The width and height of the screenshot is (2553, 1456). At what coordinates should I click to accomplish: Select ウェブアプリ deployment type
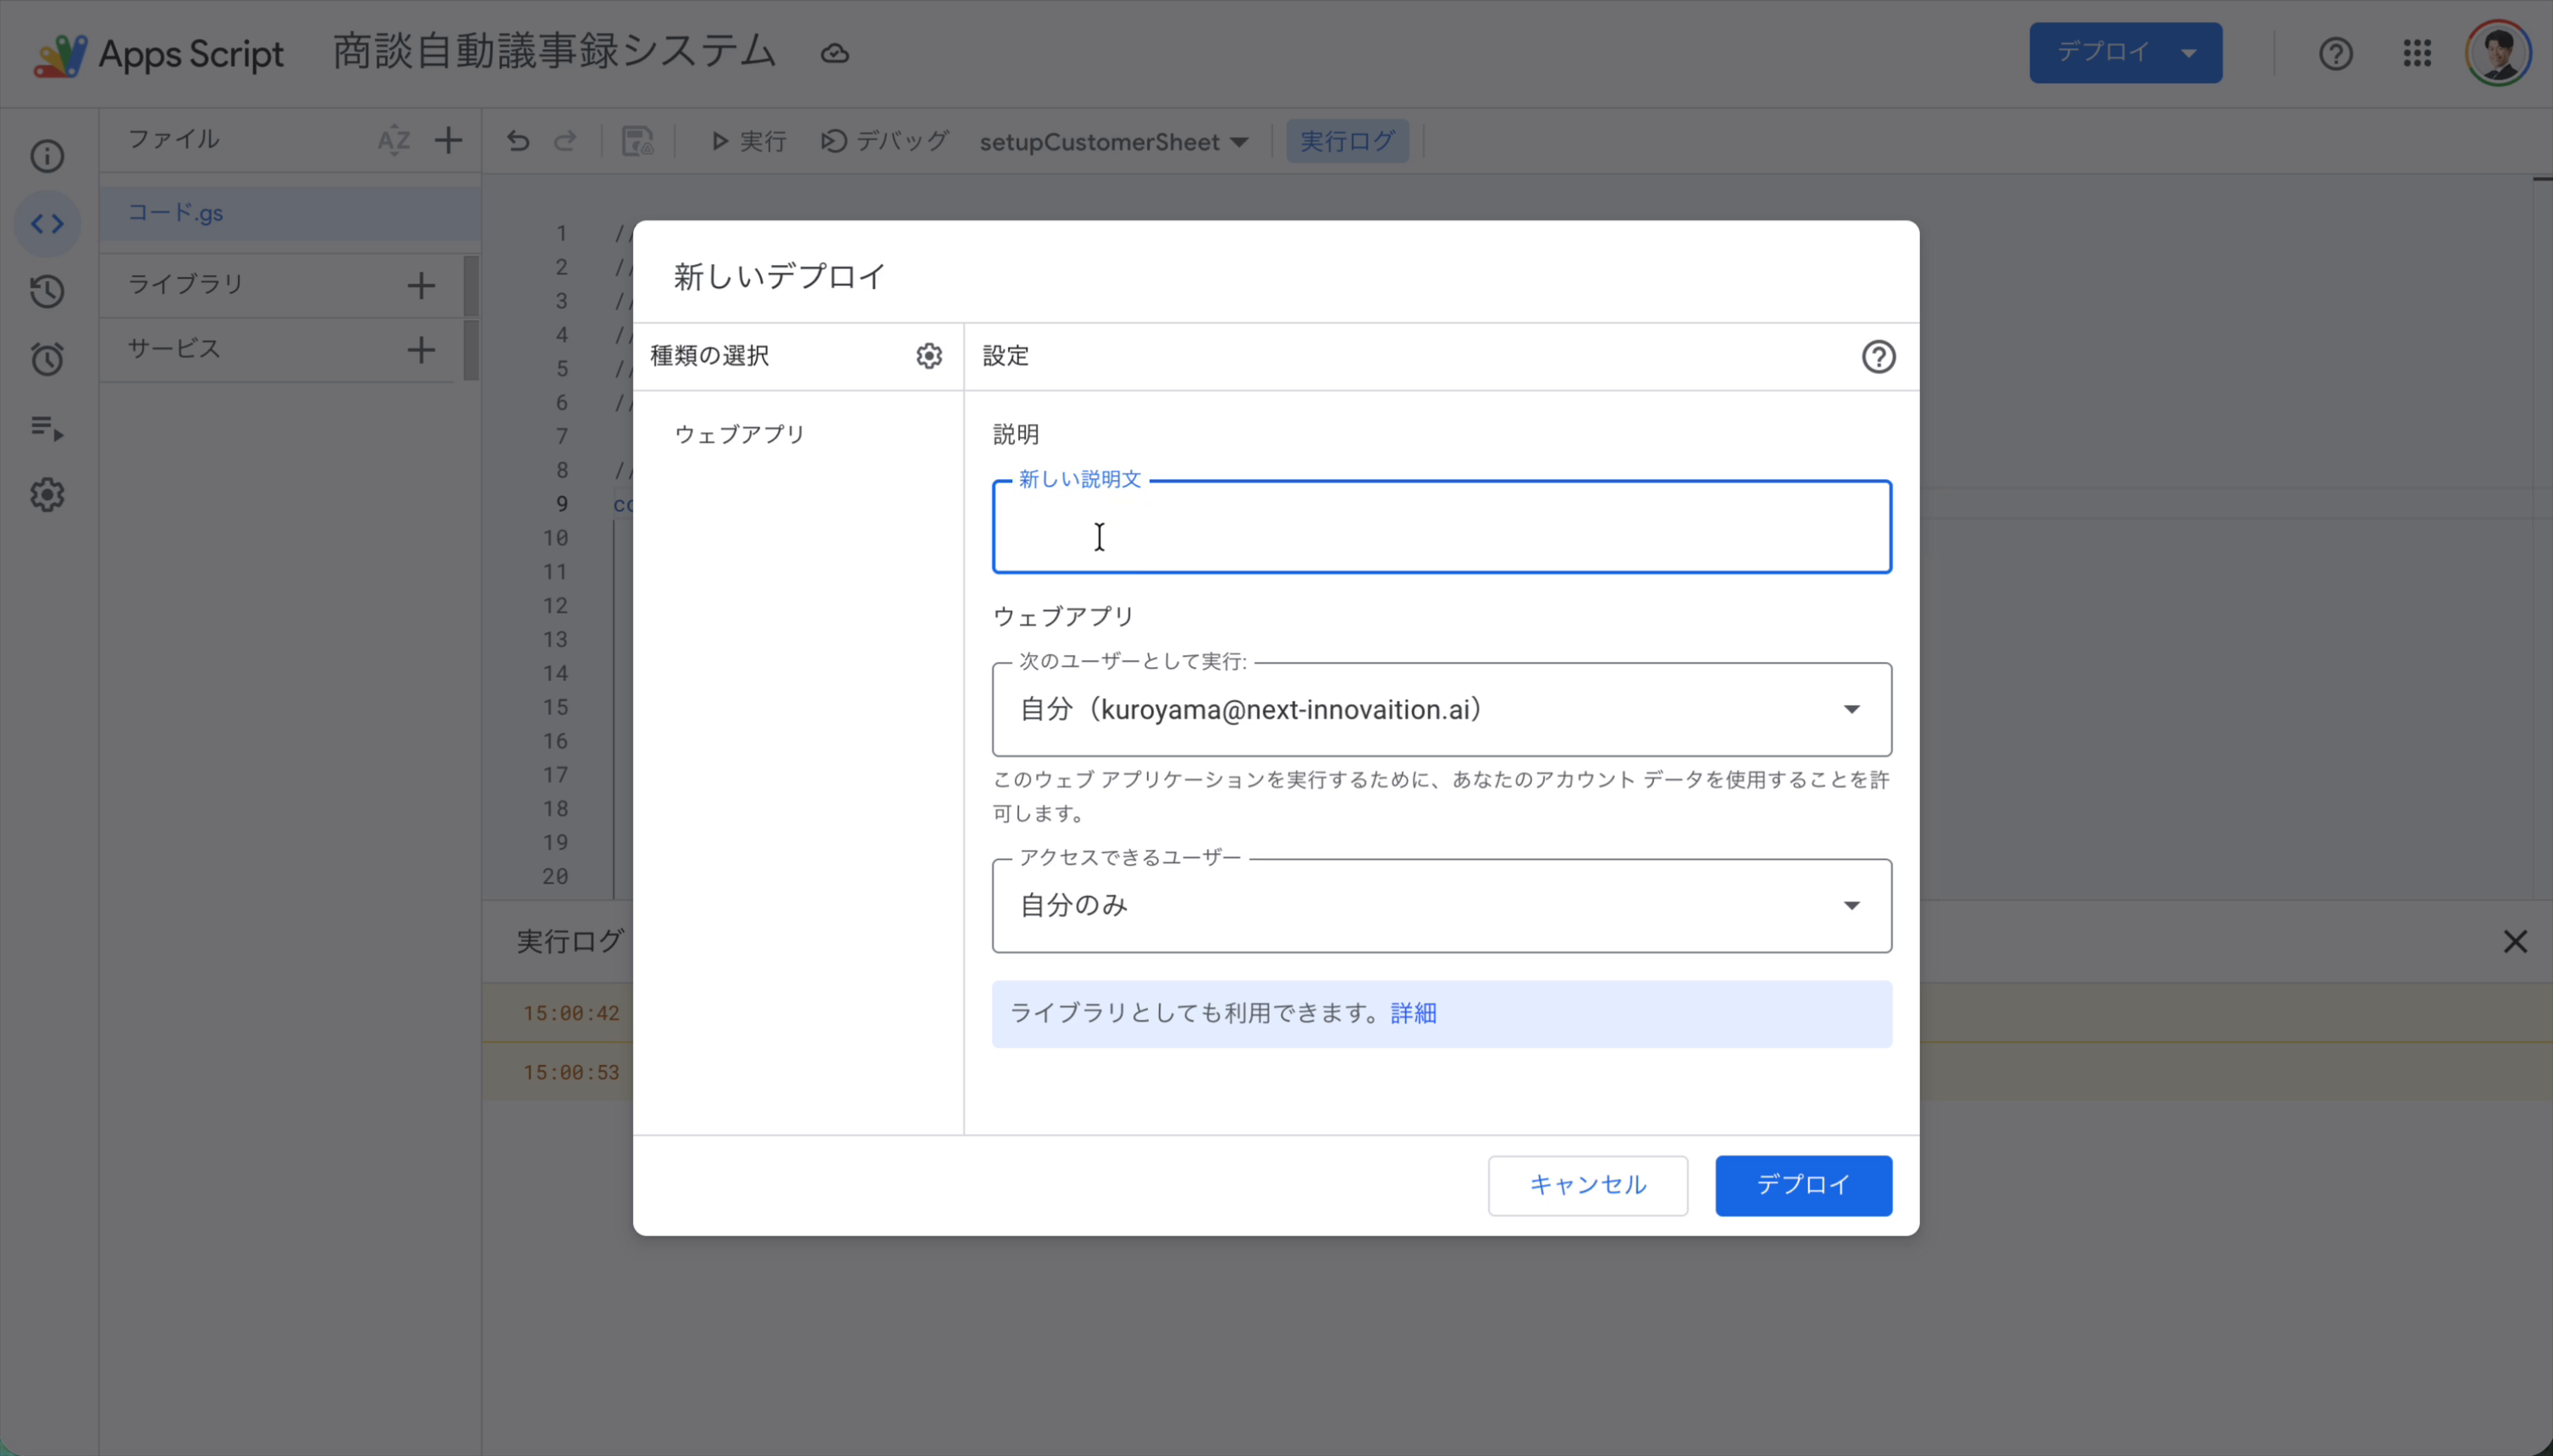point(737,433)
